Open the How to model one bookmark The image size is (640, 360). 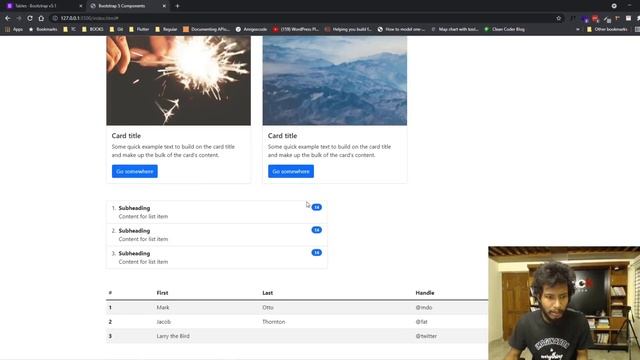point(401,29)
